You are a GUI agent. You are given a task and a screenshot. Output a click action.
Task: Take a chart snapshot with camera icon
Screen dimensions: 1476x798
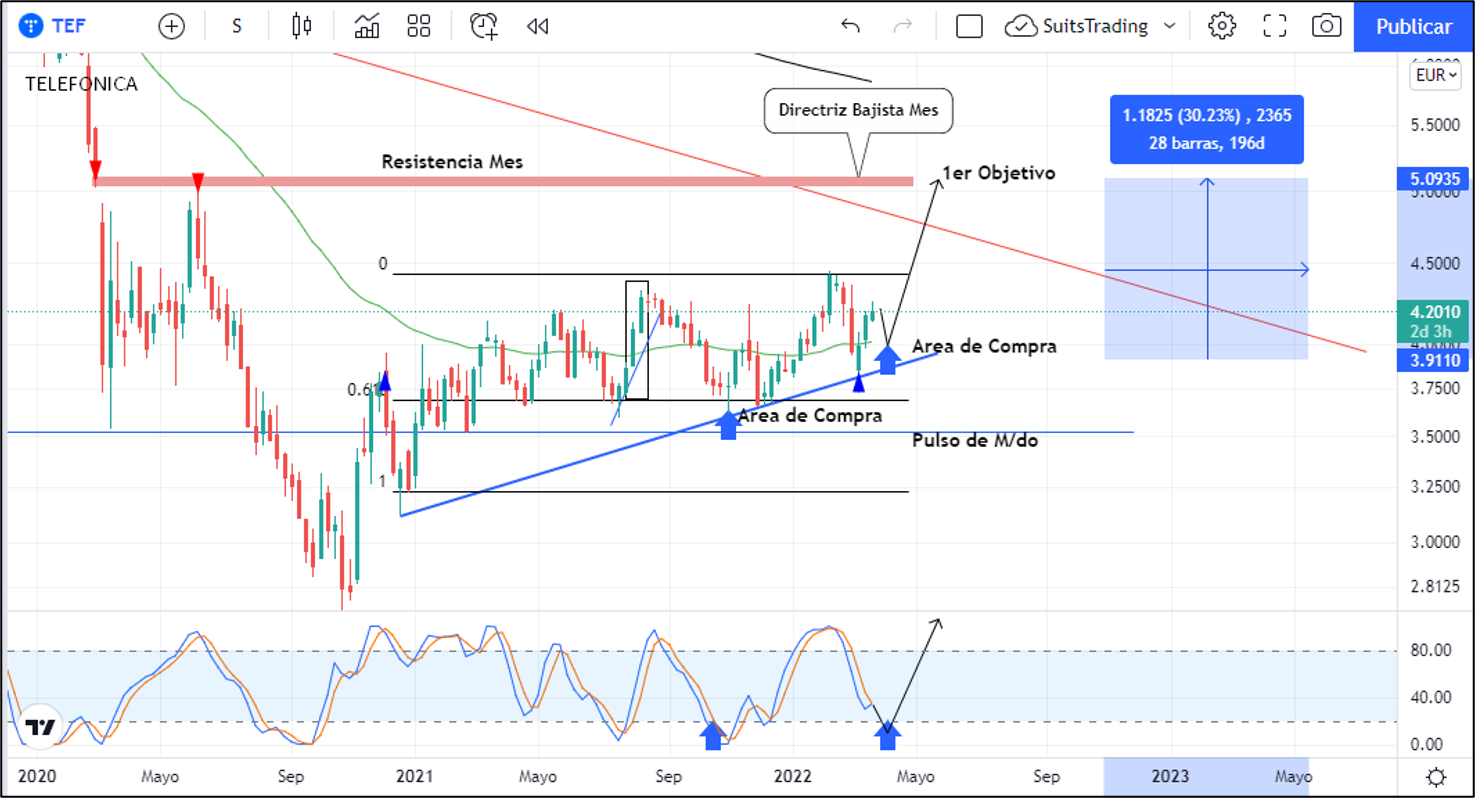pyautogui.click(x=1326, y=26)
